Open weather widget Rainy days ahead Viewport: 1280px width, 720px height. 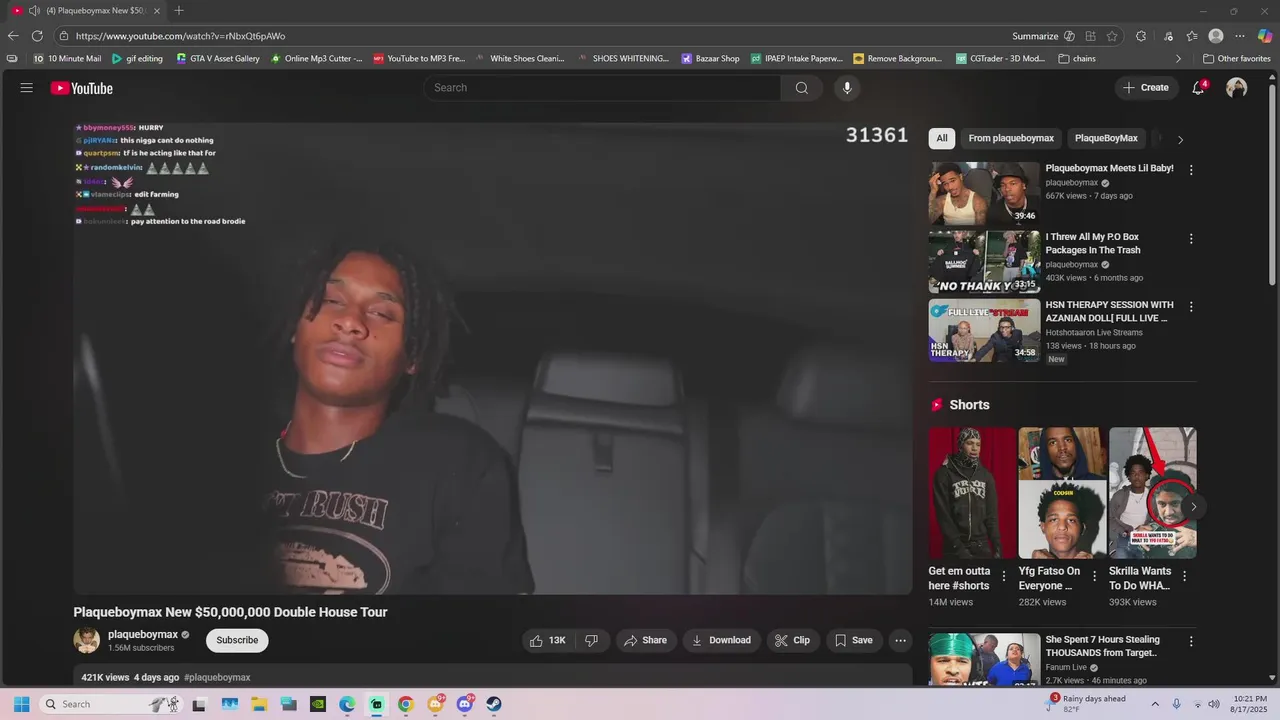pos(1086,704)
